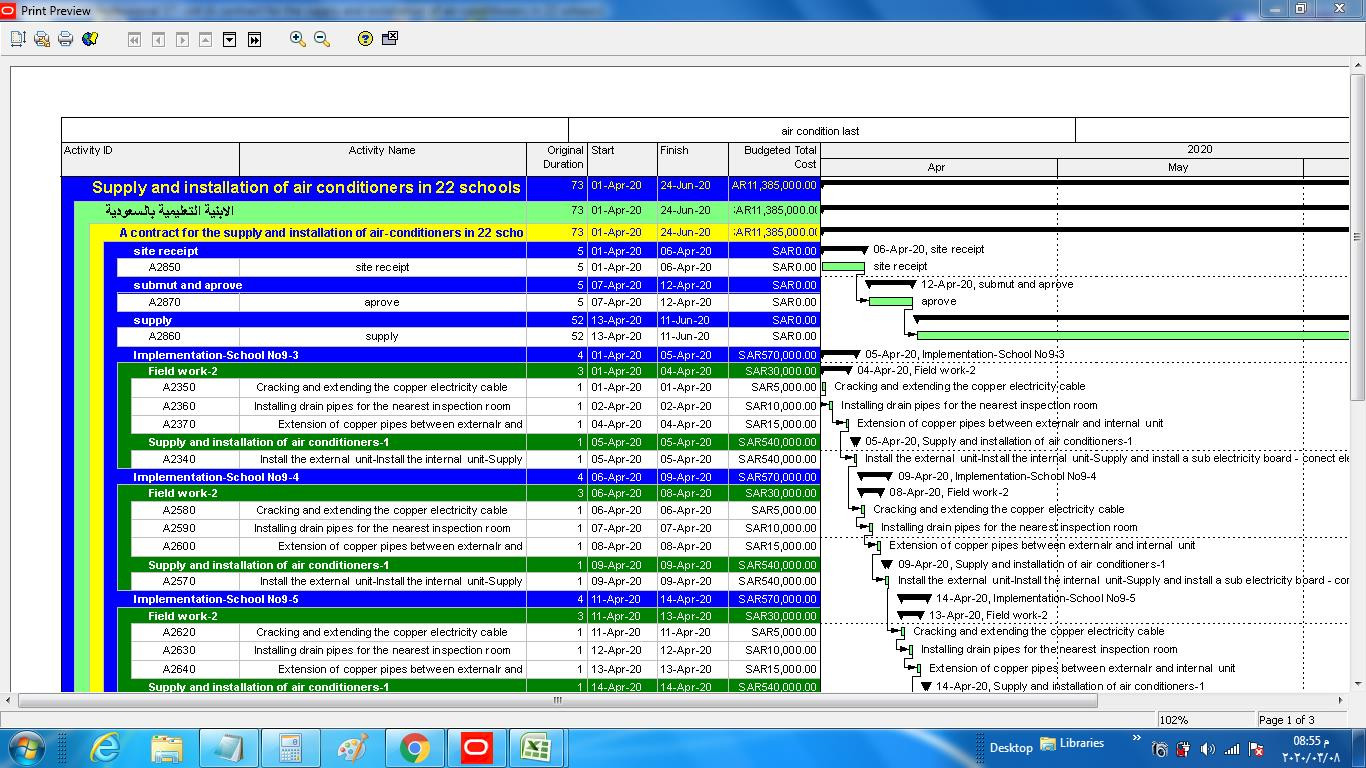Click the Publish globe icon

(90, 39)
